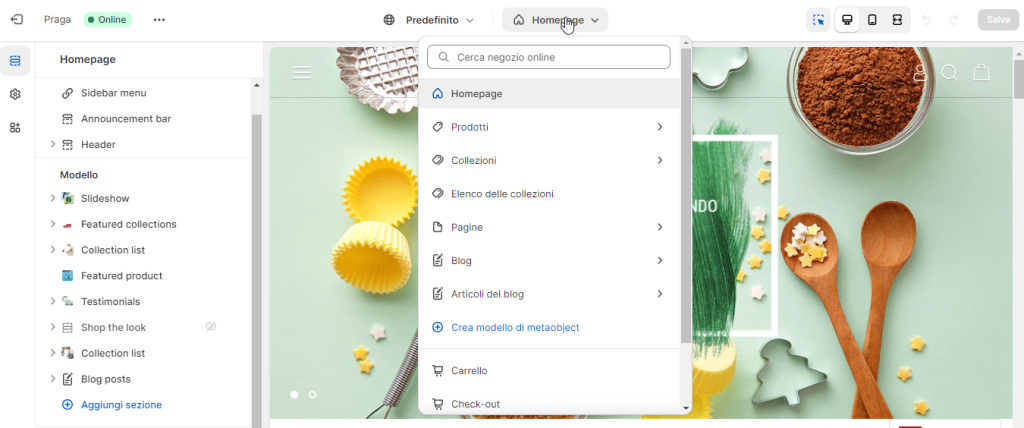
Task: Click the fullscreen preview icon
Action: click(x=897, y=20)
